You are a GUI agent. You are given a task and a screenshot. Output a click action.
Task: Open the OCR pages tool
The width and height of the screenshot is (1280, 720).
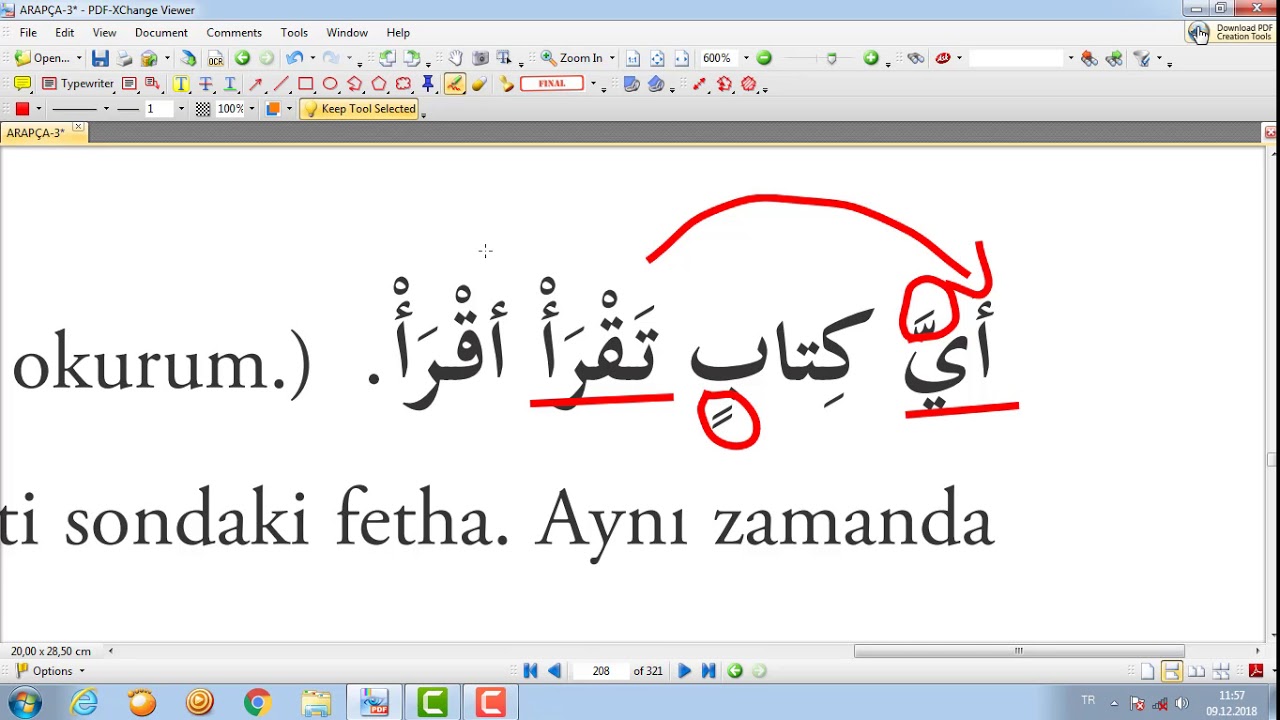[x=215, y=58]
